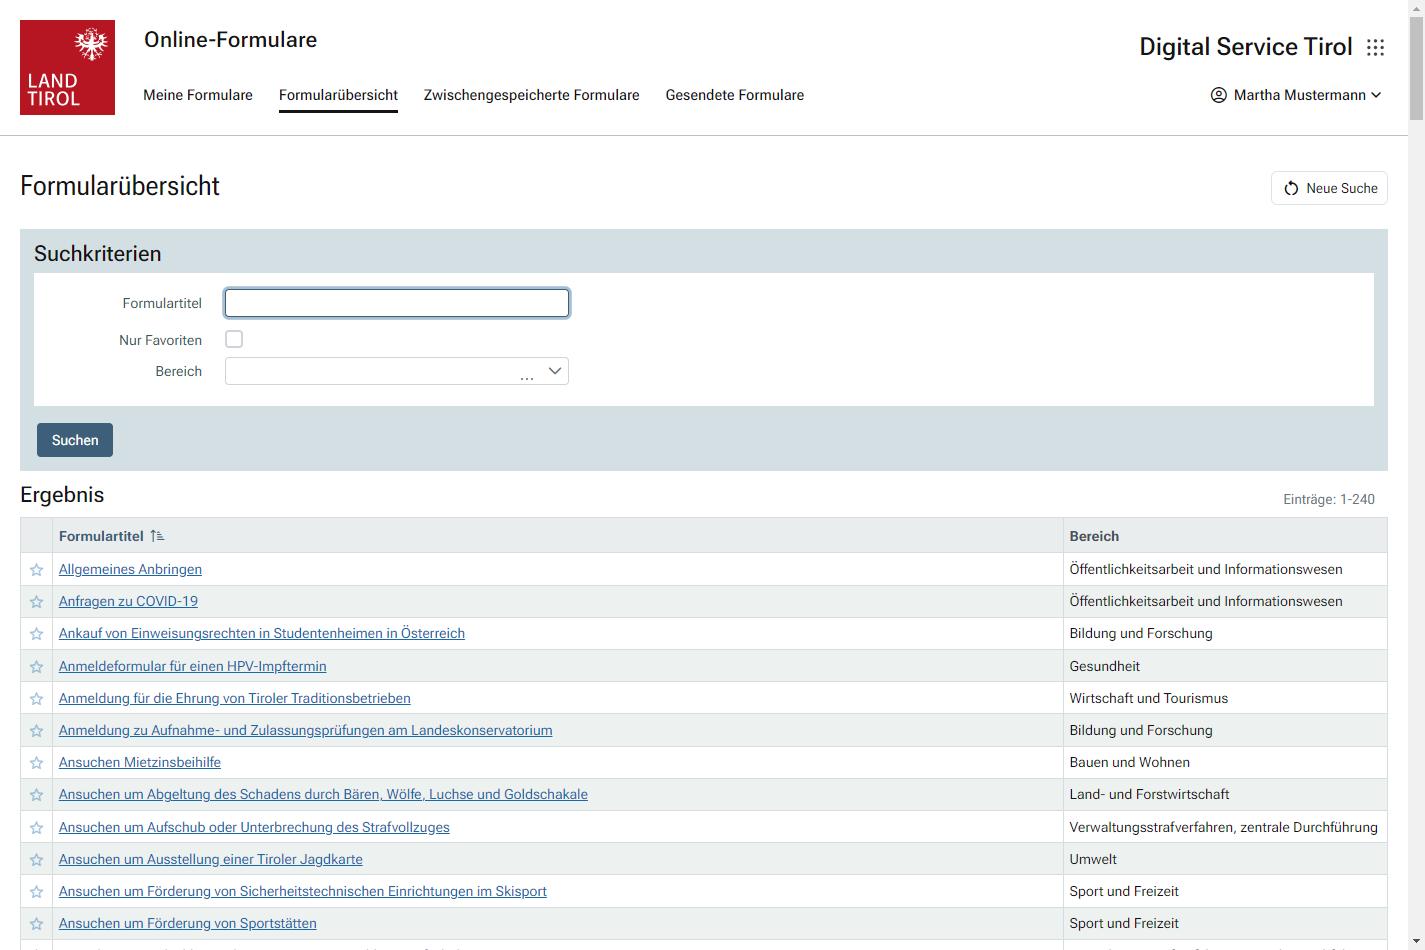
Task: Click the page vertical scrollbar
Action: coord(1416,500)
